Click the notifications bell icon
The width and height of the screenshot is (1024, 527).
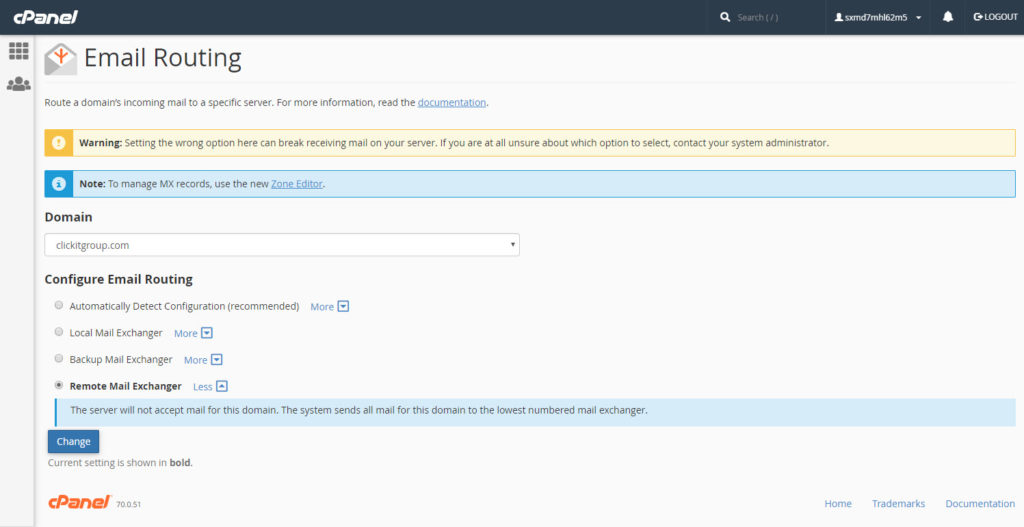click(x=948, y=17)
